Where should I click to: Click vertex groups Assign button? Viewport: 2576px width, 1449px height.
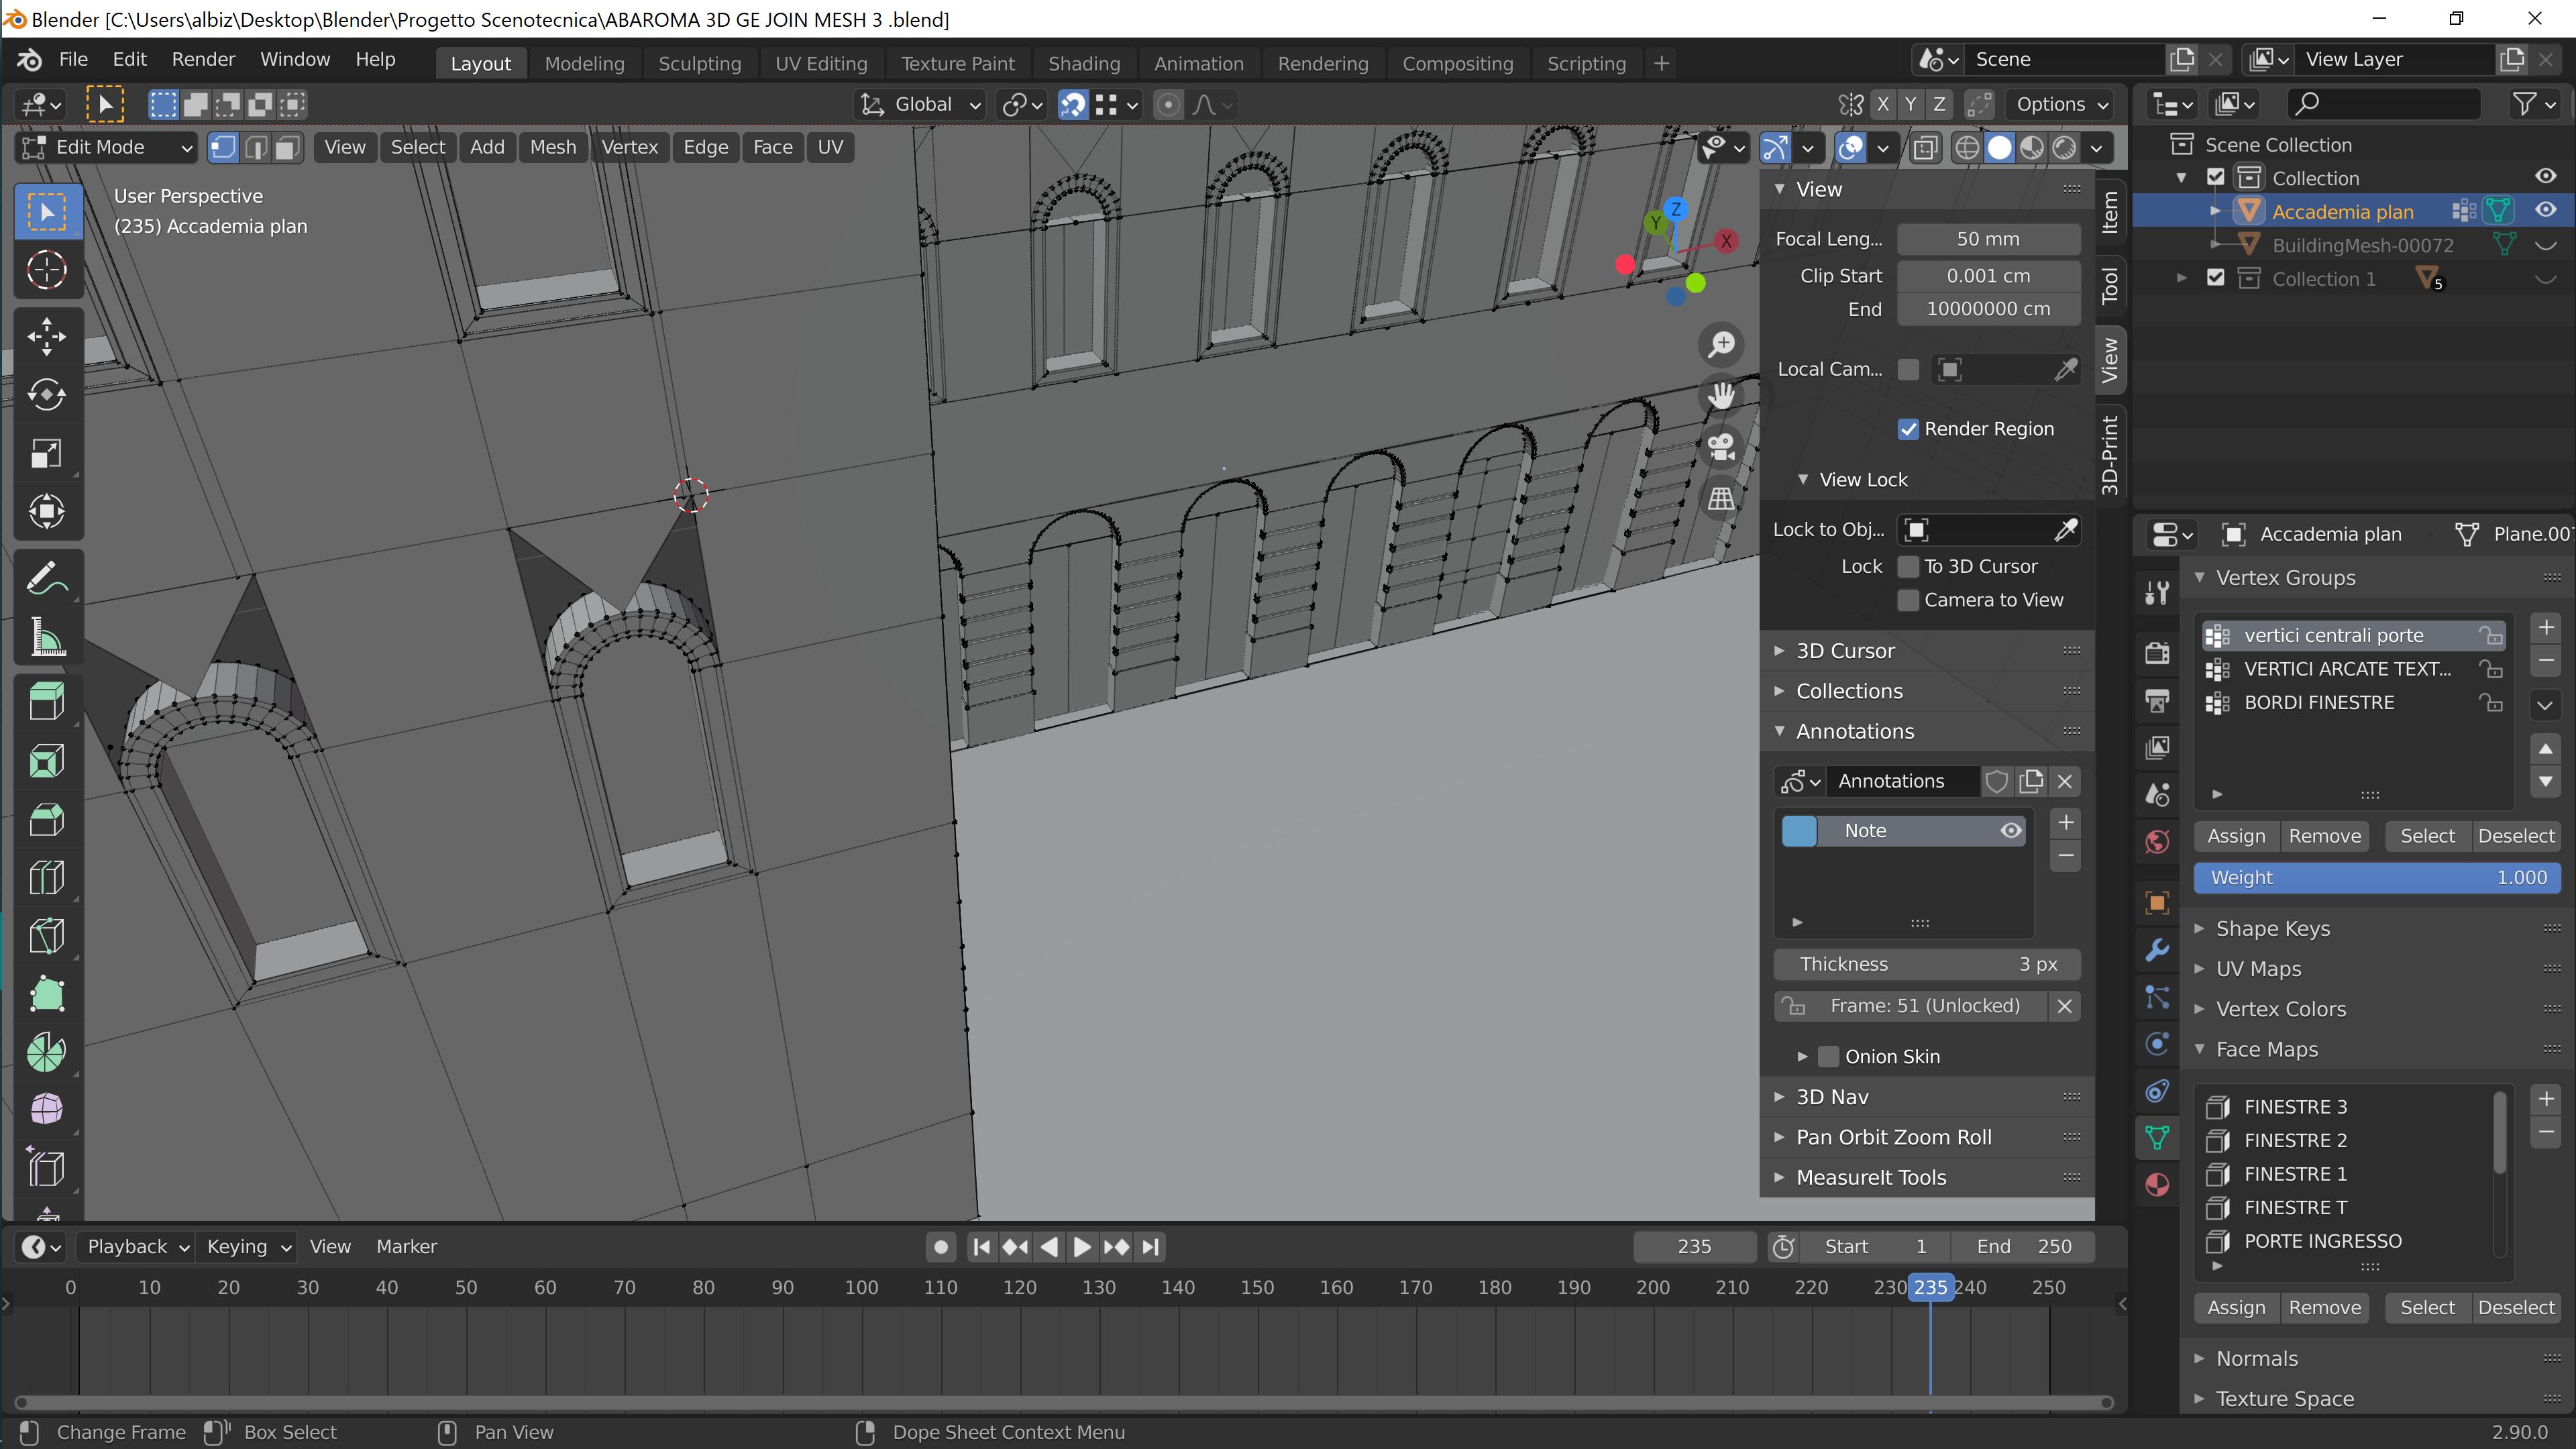point(2236,837)
